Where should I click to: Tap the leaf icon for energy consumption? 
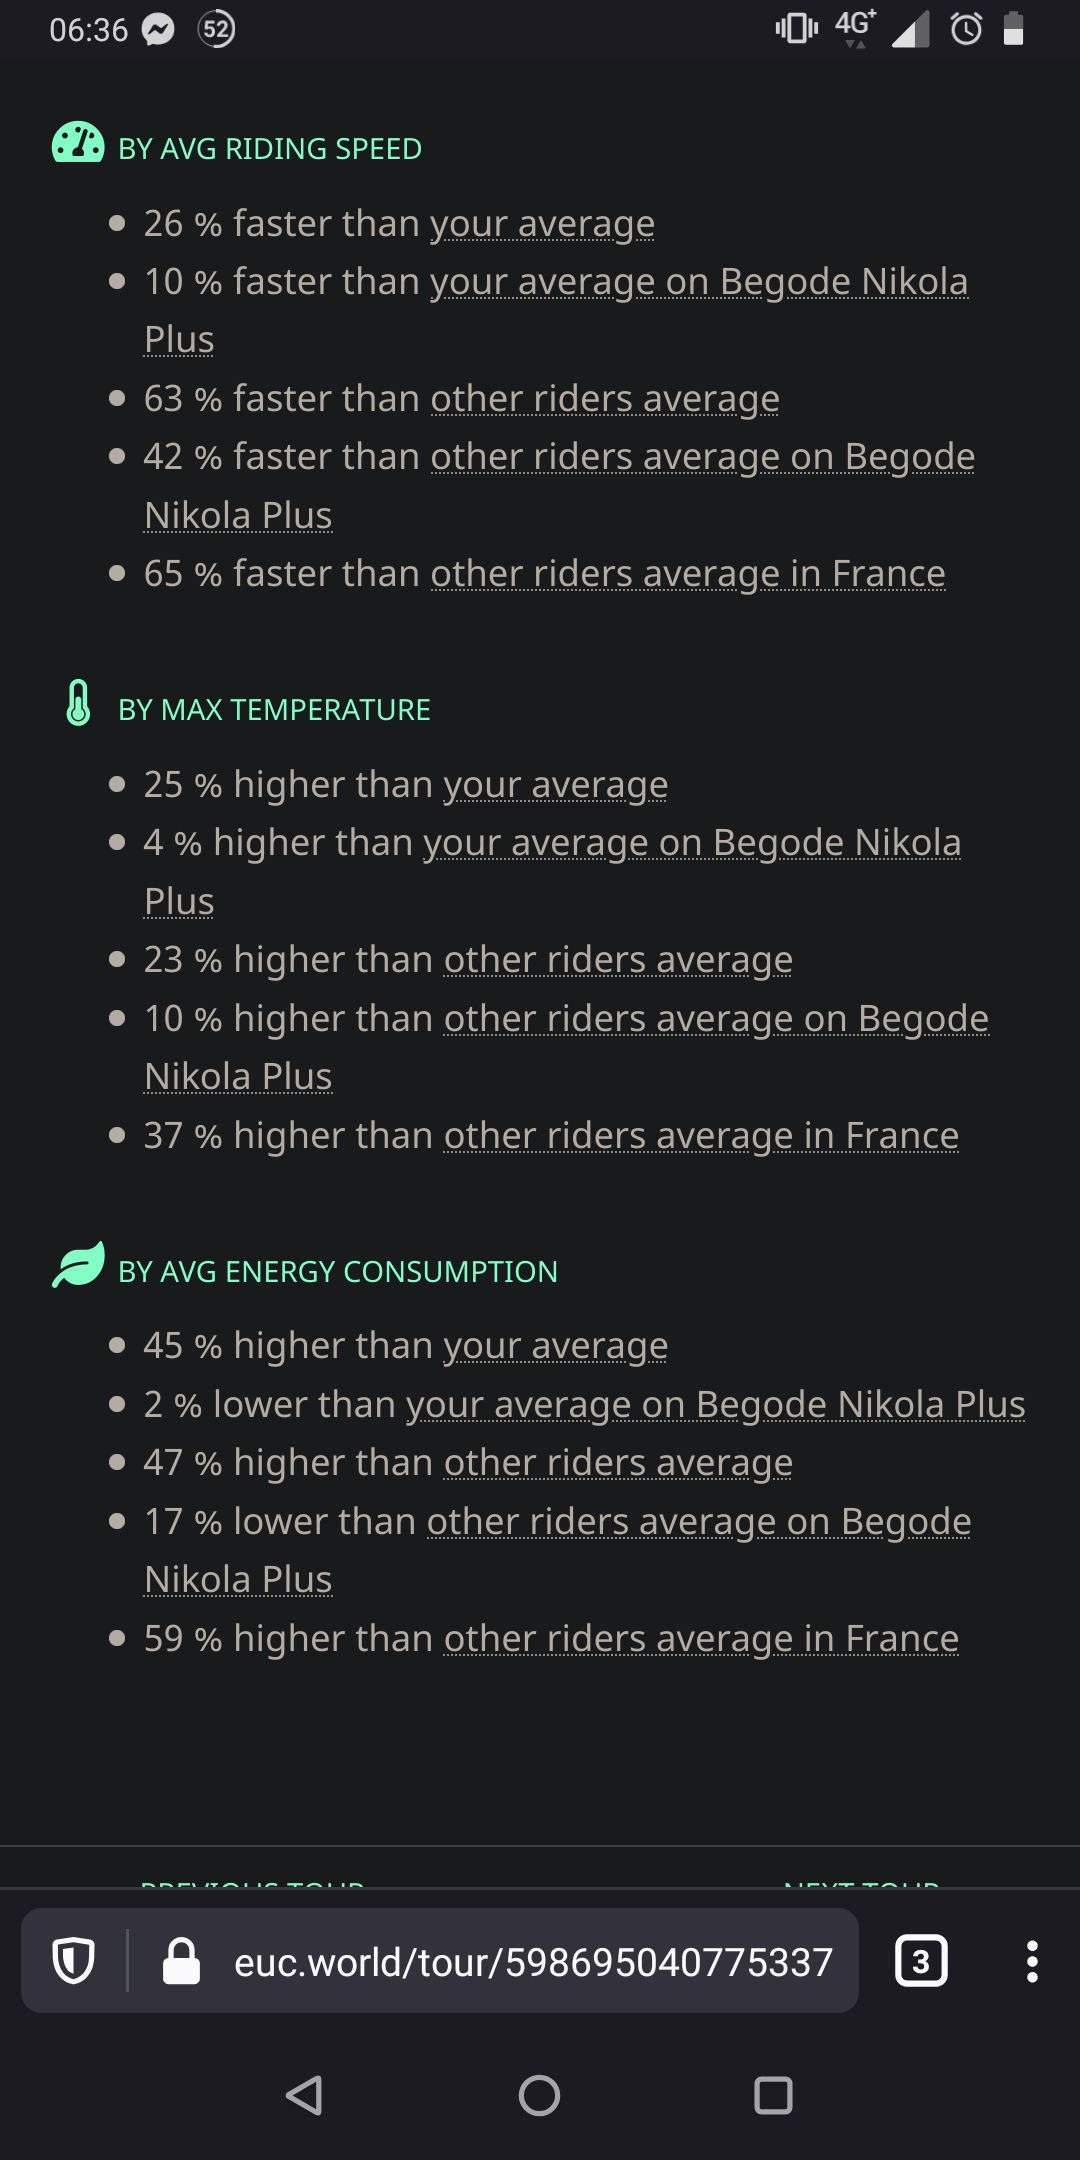pos(78,1265)
